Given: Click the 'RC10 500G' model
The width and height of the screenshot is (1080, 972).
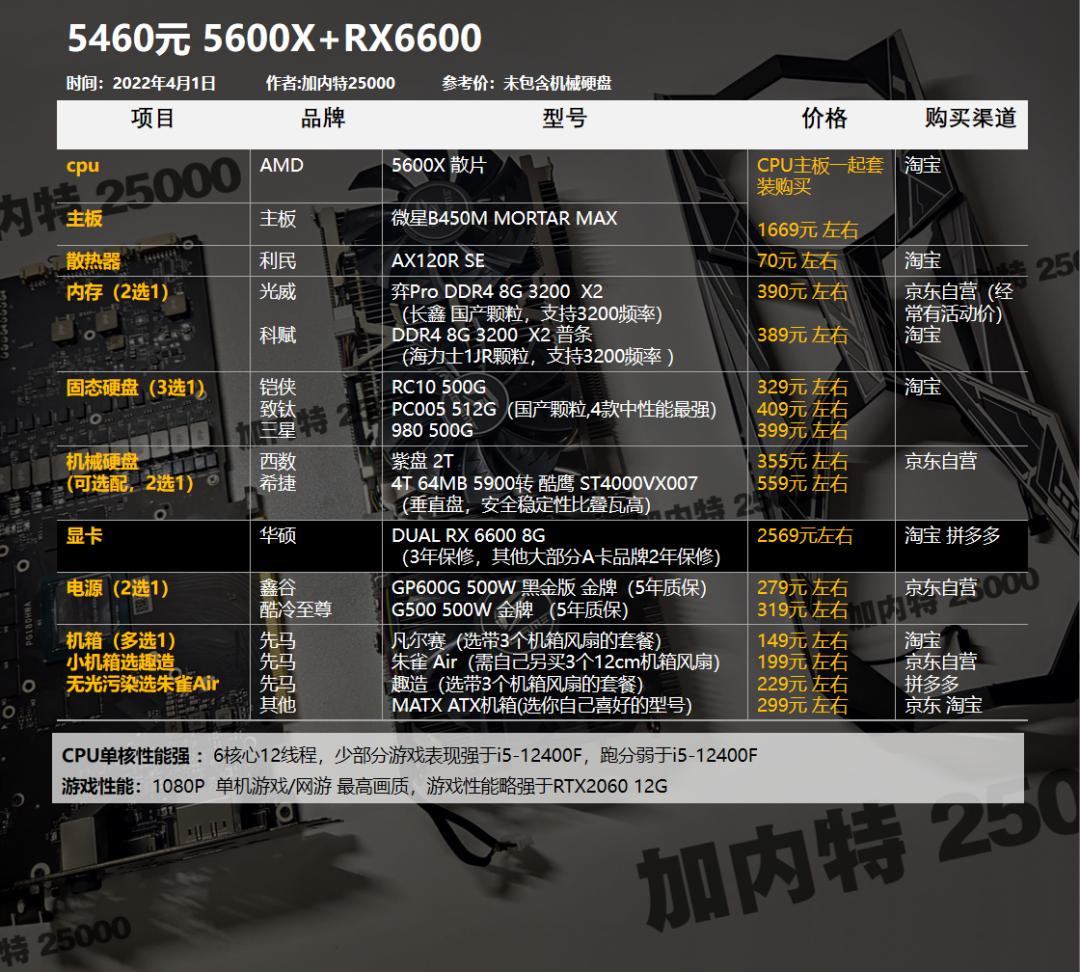Looking at the screenshot, I should tap(439, 387).
